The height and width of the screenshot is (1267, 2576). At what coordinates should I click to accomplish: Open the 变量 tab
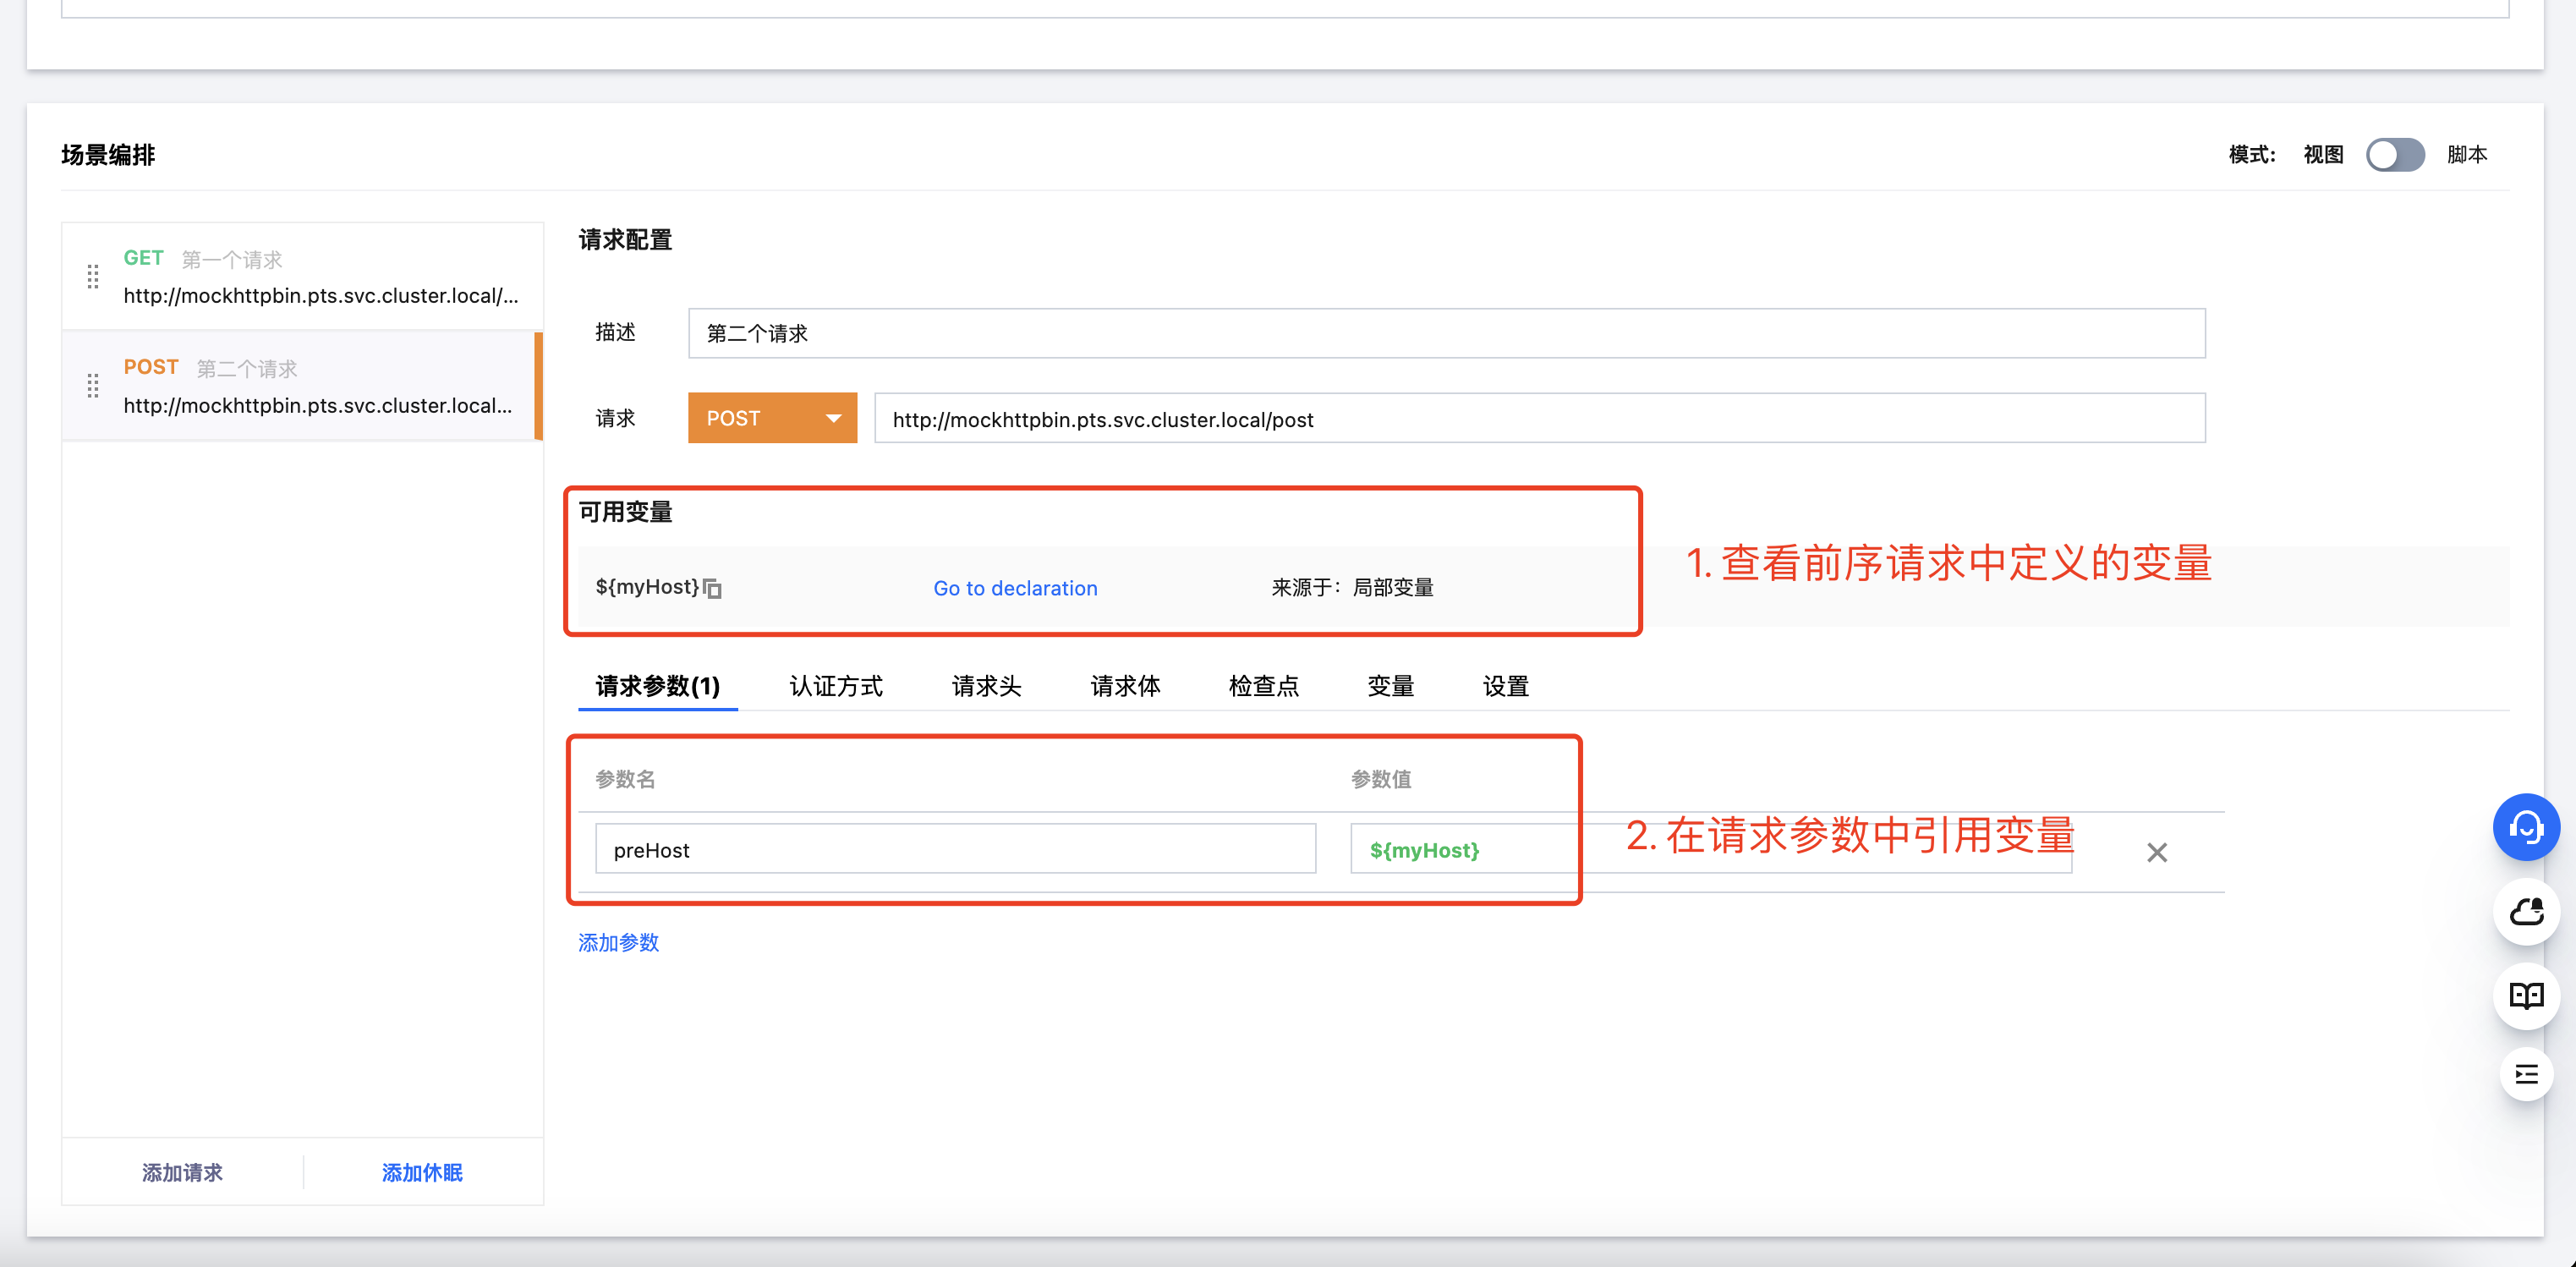1390,686
